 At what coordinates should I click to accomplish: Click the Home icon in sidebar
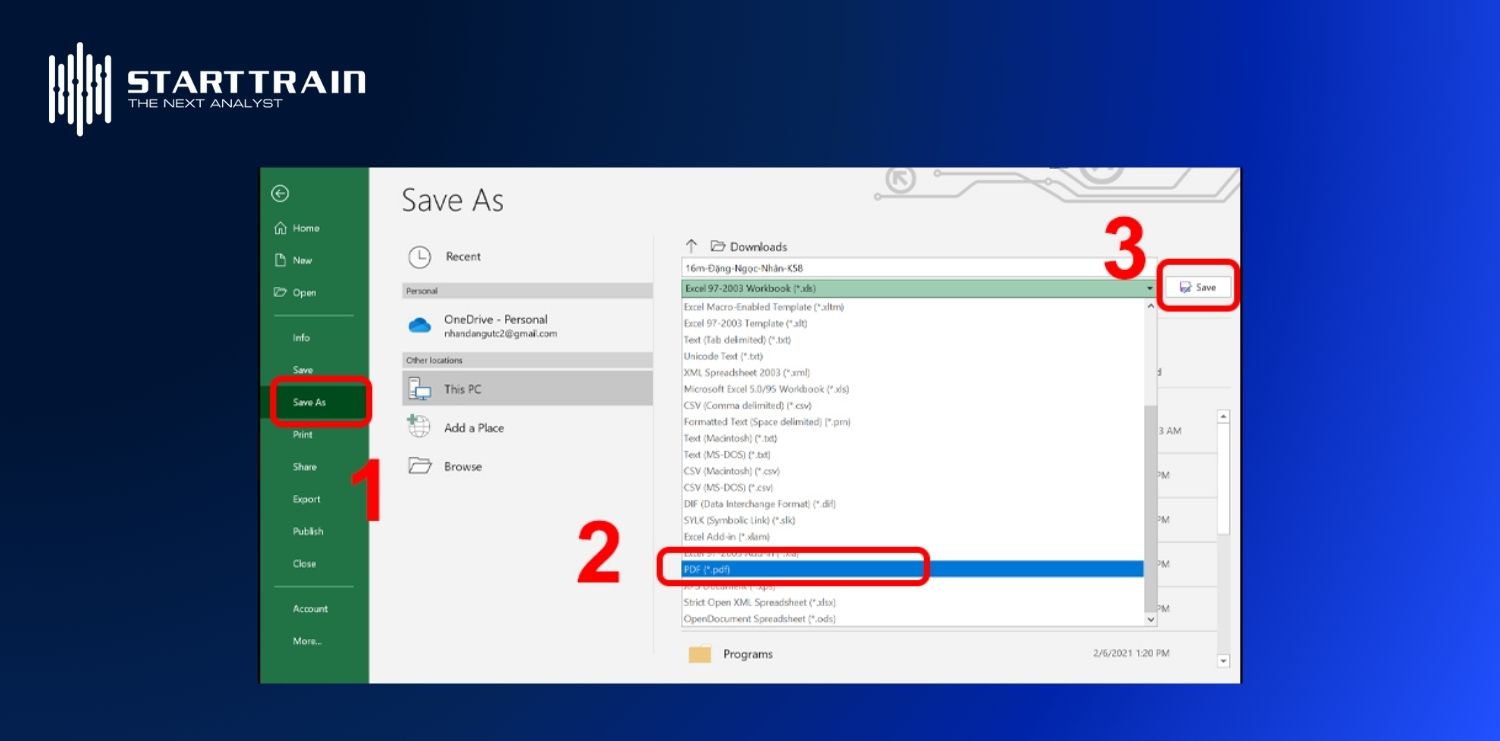tap(280, 228)
